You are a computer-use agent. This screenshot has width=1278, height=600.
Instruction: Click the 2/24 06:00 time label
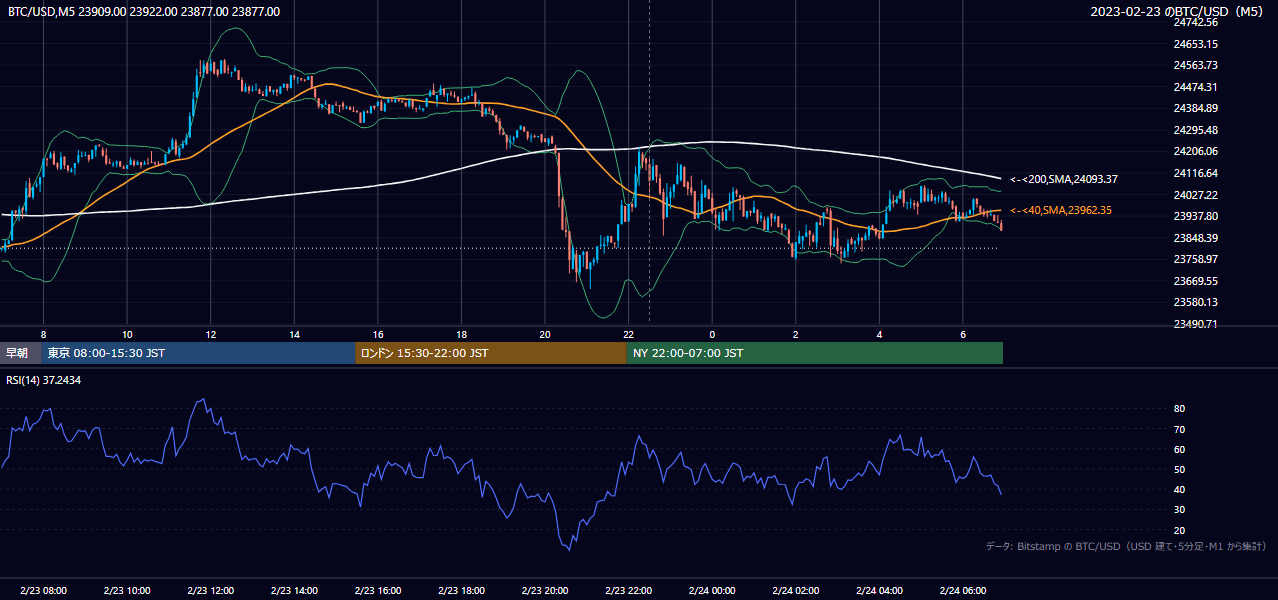click(963, 591)
